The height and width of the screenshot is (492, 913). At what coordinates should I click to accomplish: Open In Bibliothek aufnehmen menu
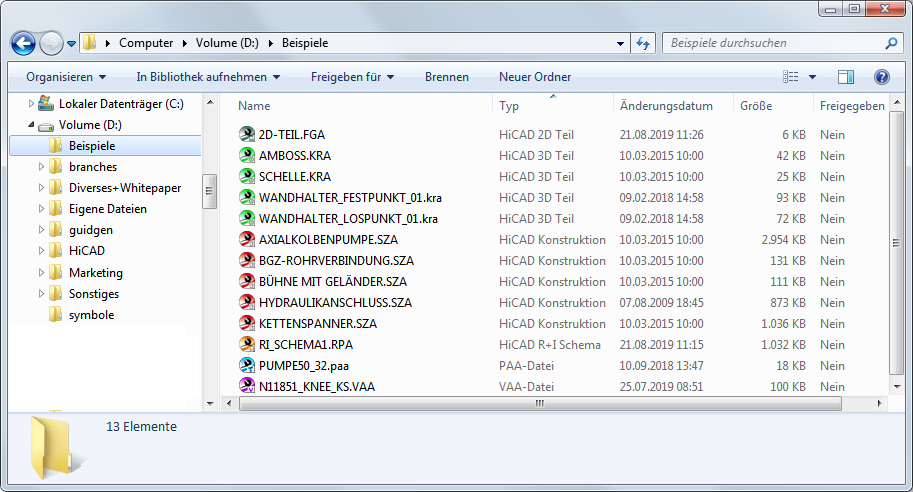click(x=208, y=77)
